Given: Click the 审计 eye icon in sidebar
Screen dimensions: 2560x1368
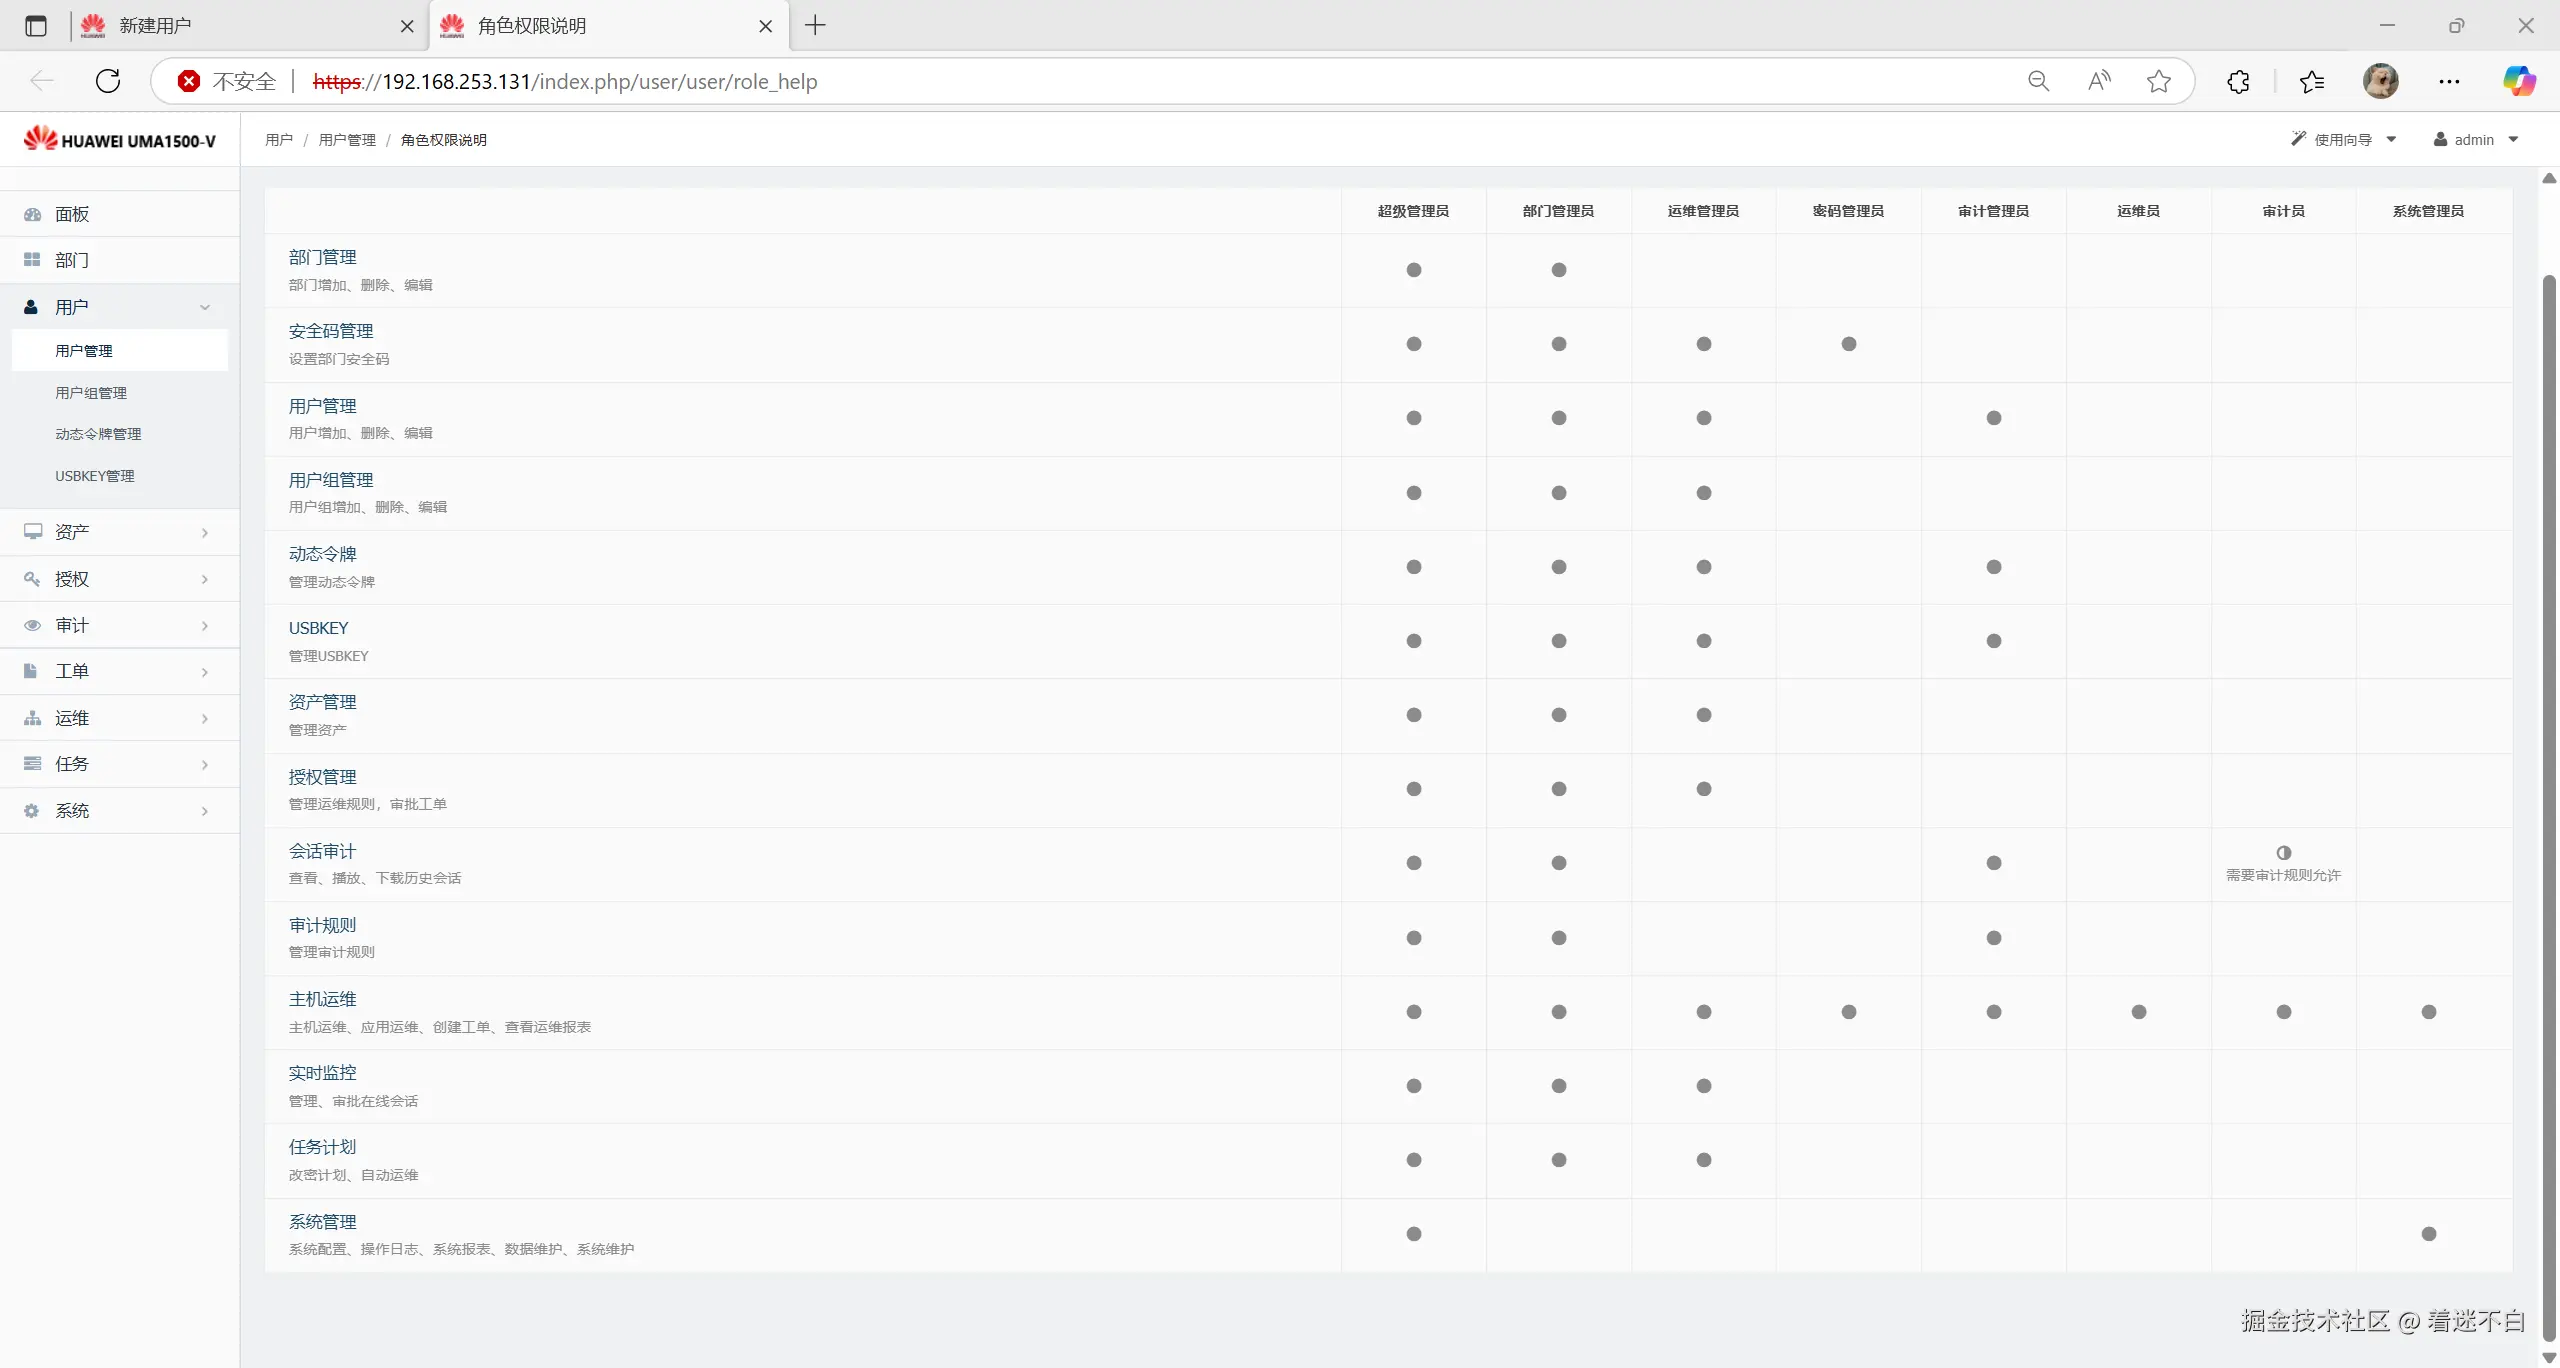Looking at the screenshot, I should point(32,625).
